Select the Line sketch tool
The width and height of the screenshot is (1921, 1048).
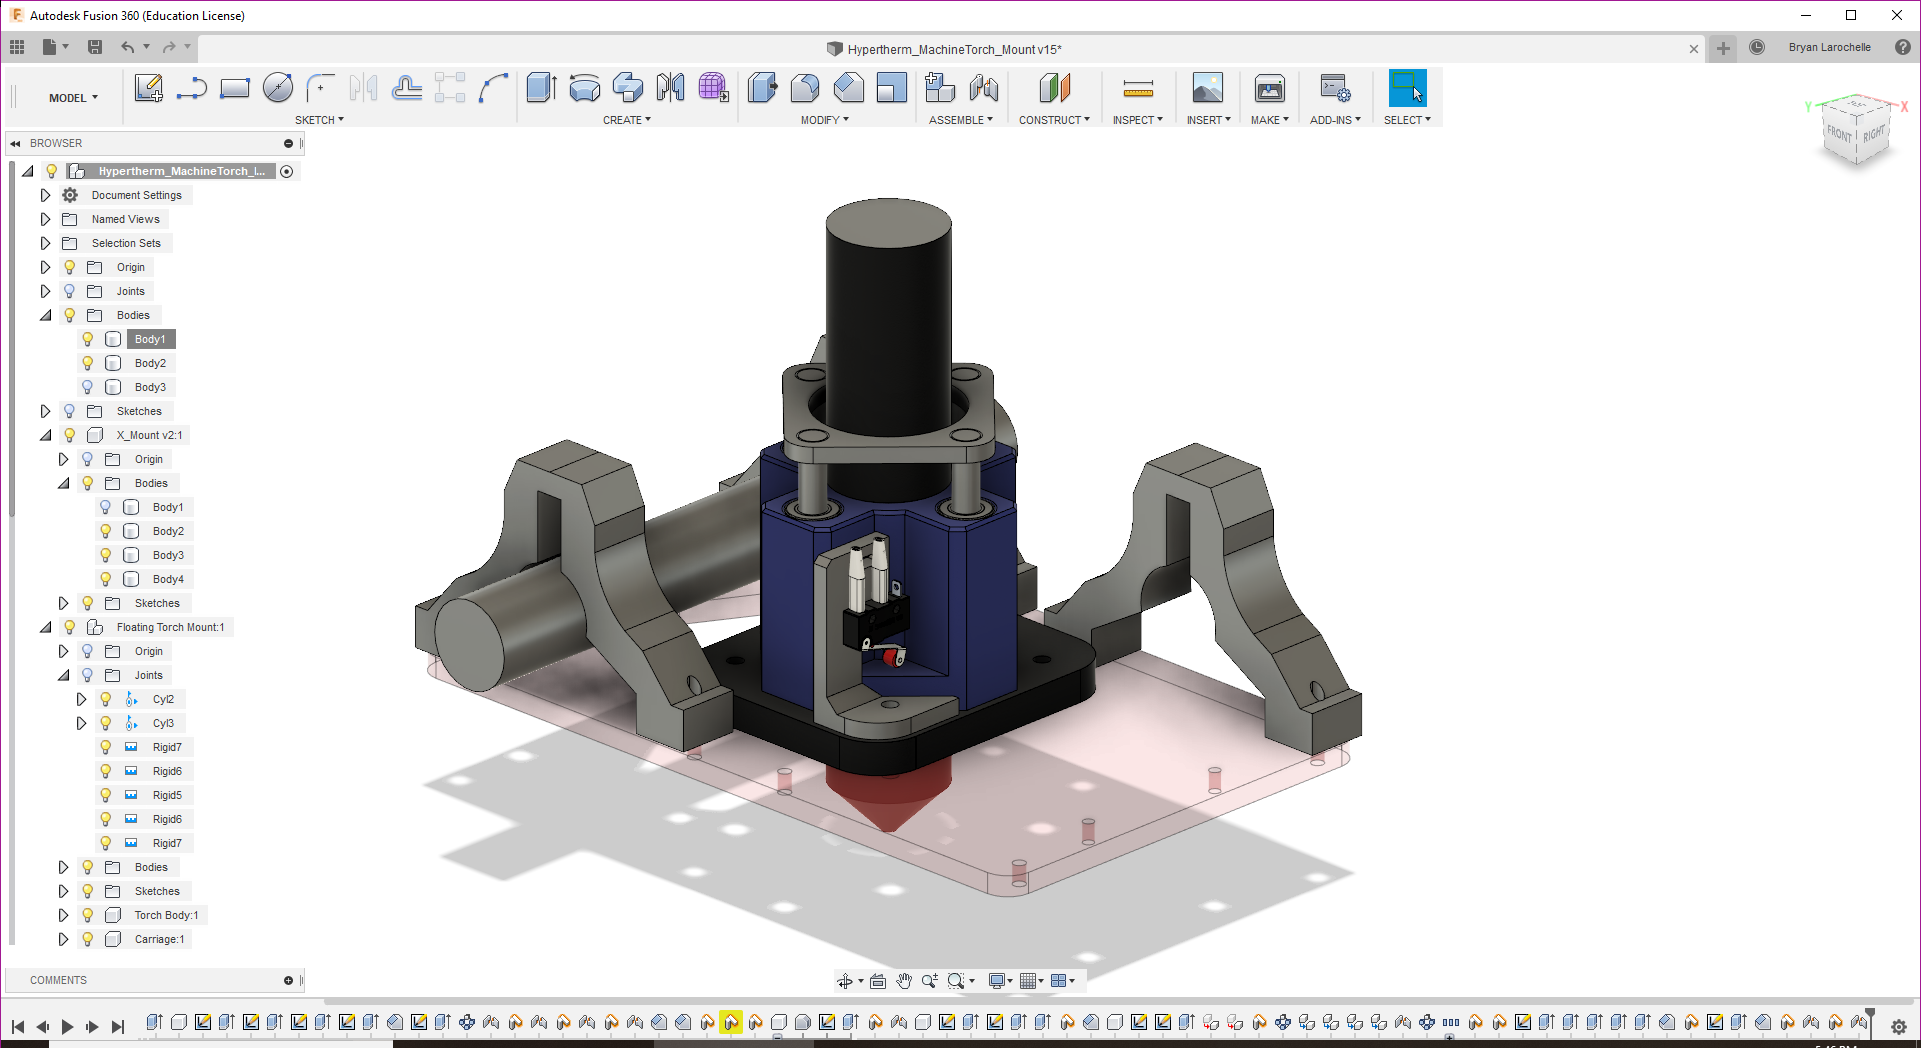(x=191, y=89)
